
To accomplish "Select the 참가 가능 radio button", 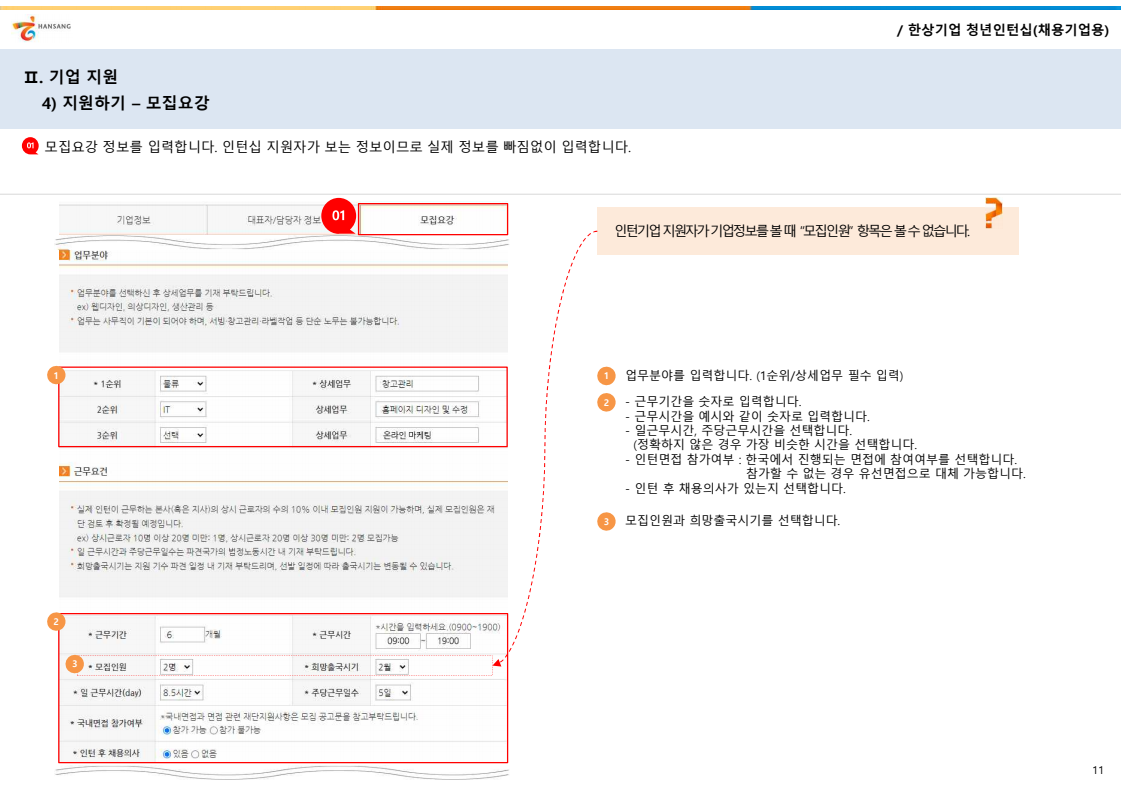I will pyautogui.click(x=167, y=730).
